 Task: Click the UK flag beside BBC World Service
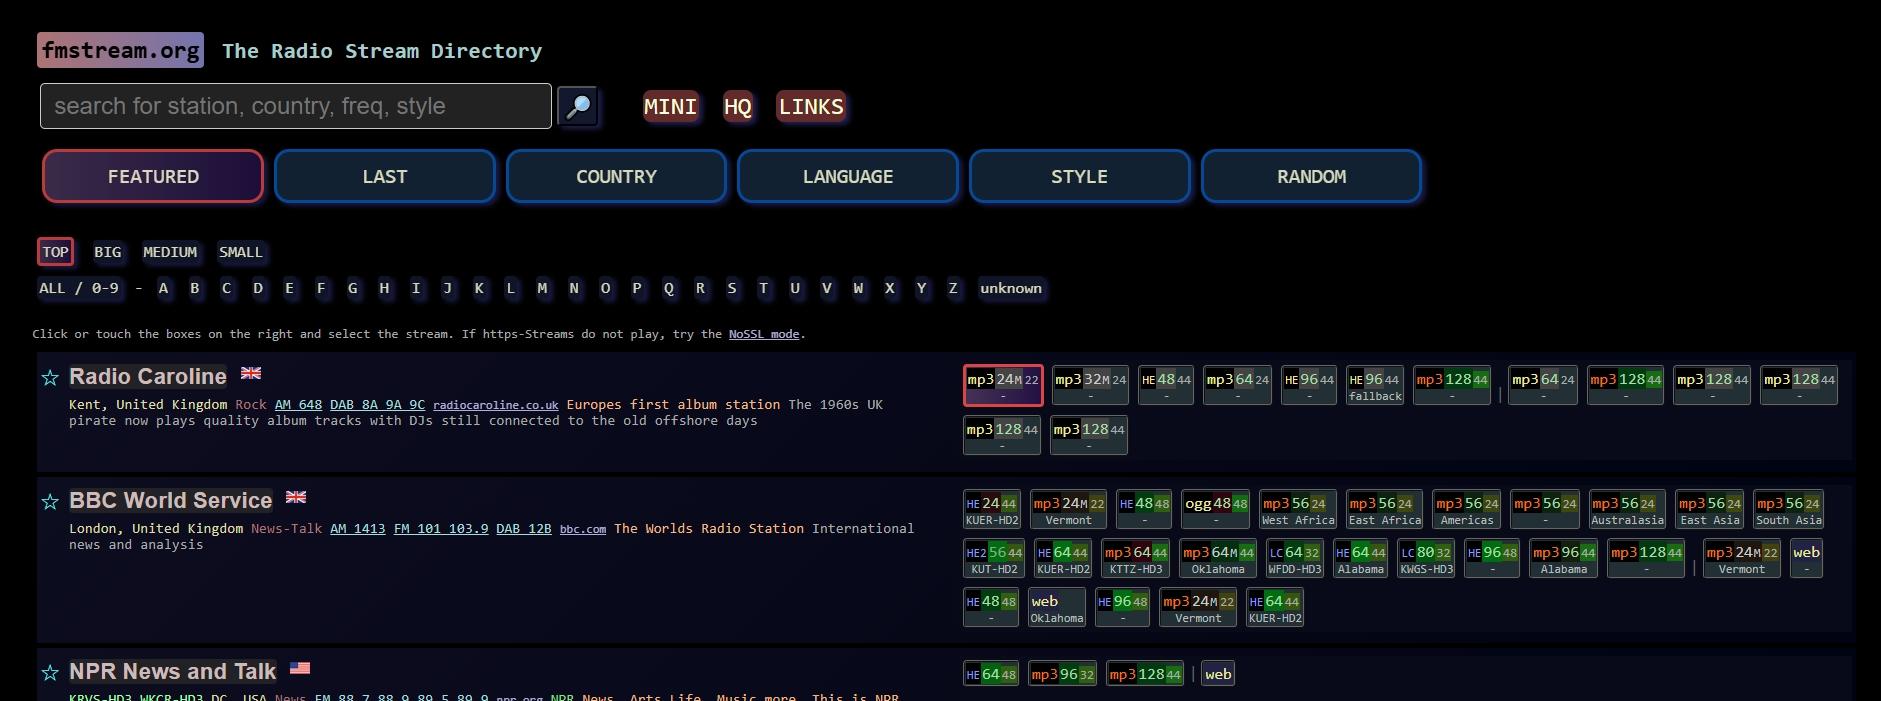coord(296,497)
